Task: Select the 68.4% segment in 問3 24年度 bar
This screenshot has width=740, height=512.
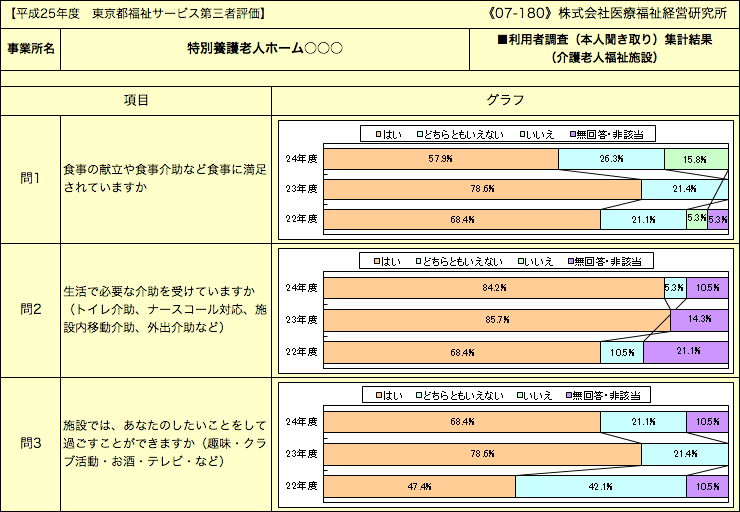Action: click(x=462, y=422)
